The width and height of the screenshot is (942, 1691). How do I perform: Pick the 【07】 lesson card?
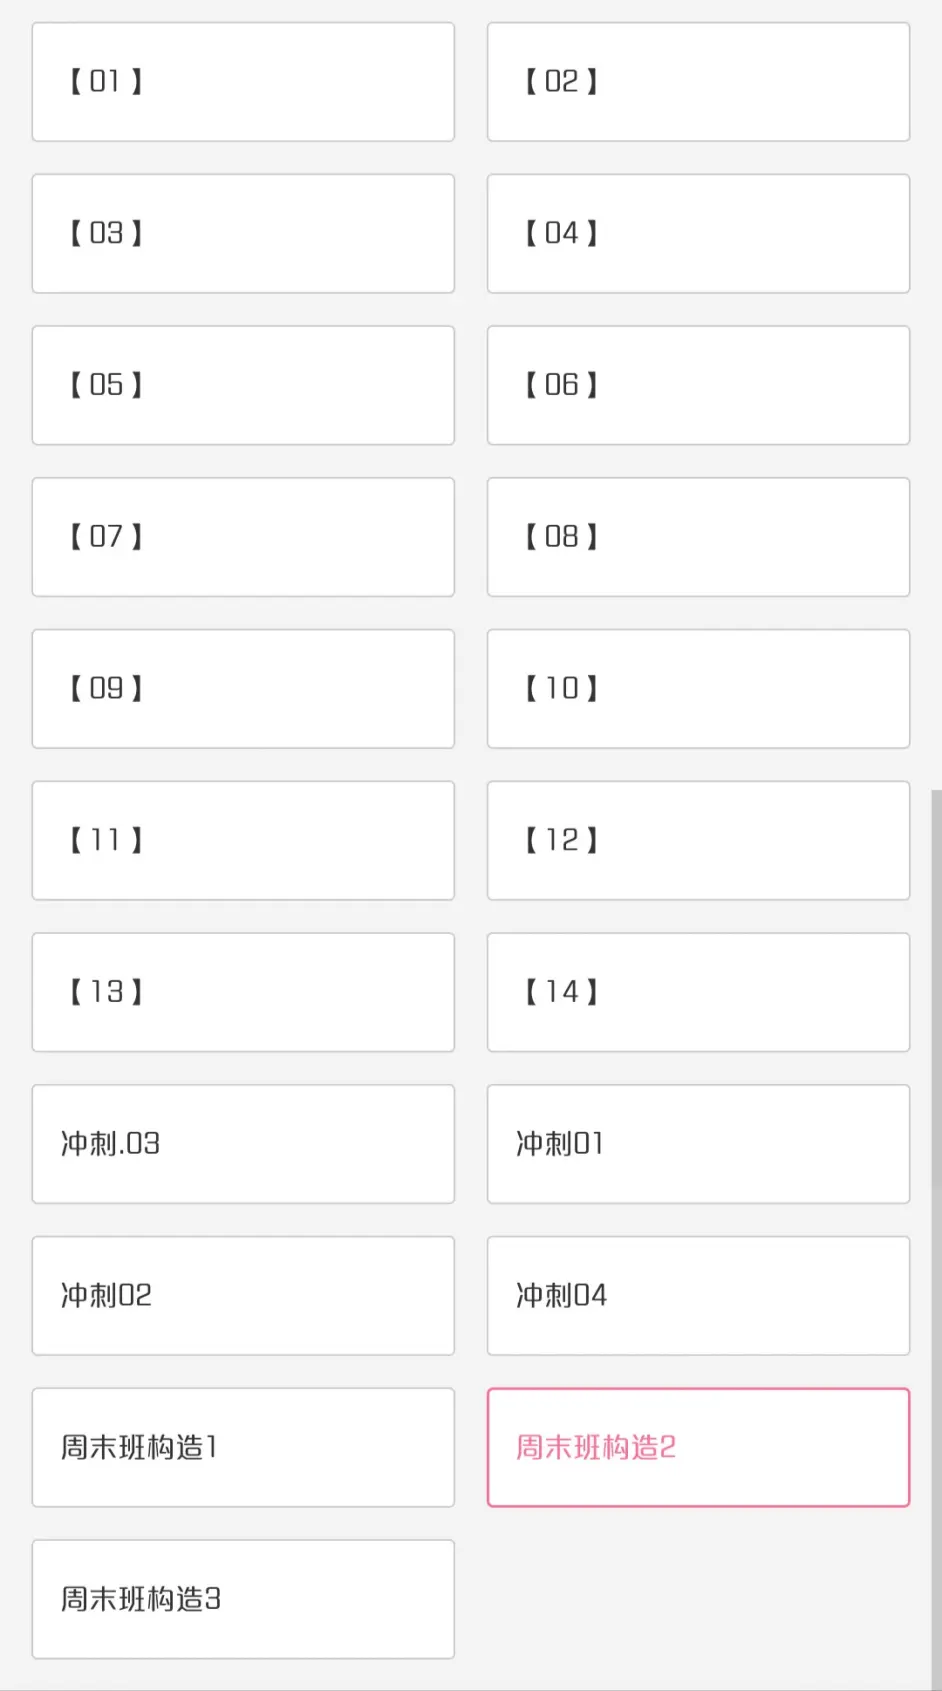[243, 537]
